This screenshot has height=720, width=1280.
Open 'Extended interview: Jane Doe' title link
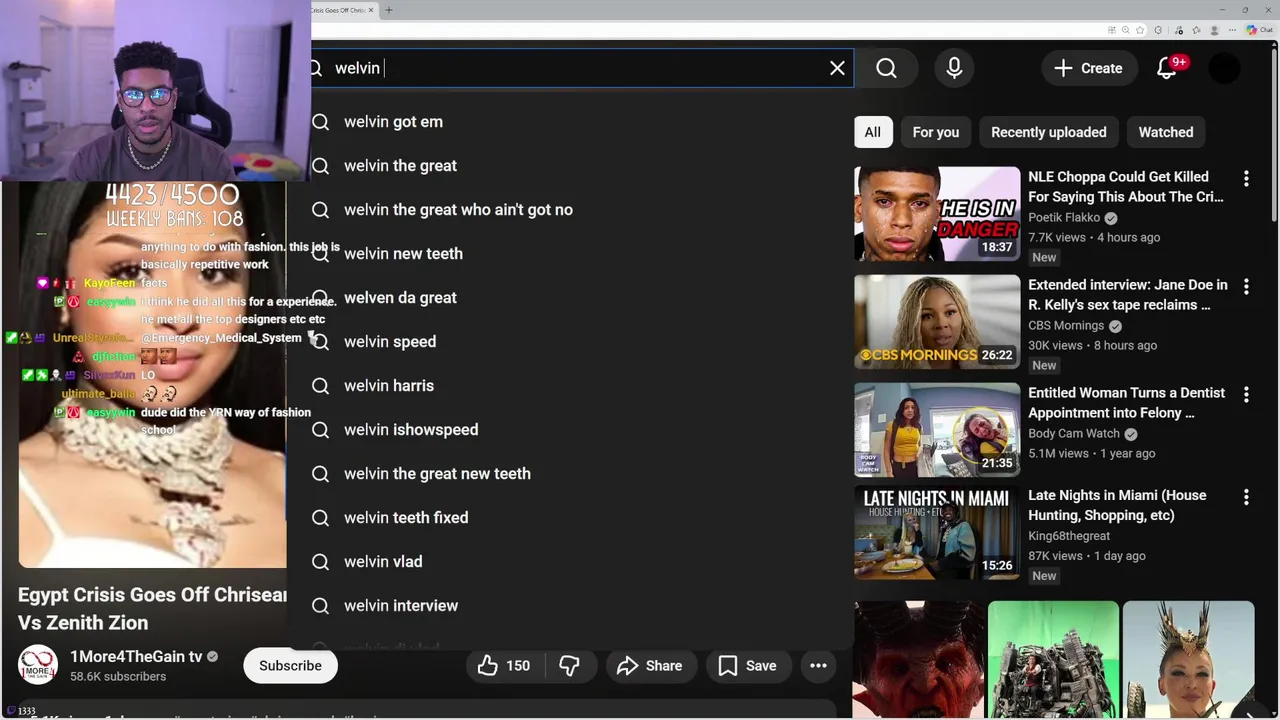tap(1128, 295)
